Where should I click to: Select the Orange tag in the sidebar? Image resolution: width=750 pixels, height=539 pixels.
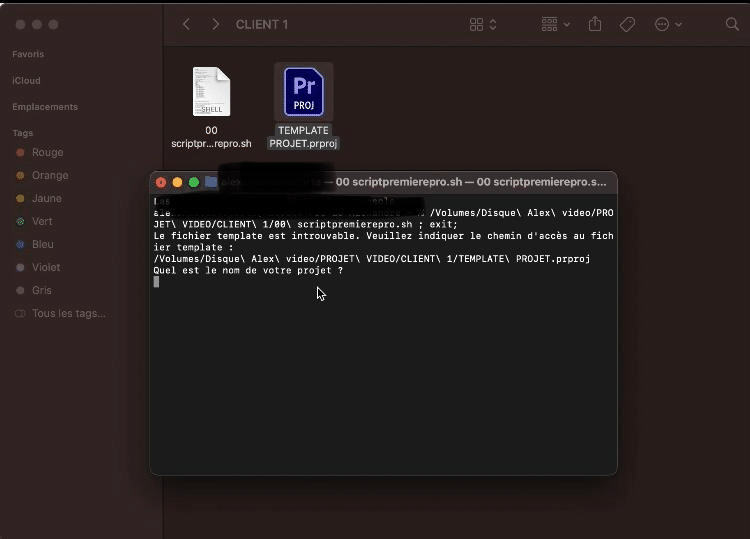click(50, 176)
